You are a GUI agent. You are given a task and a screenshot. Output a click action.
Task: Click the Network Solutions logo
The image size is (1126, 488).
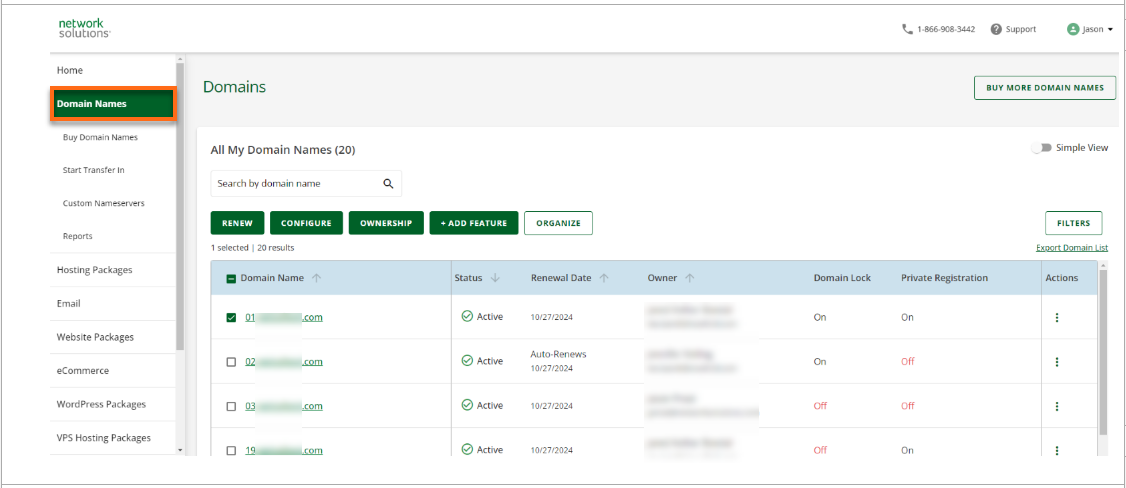(x=84, y=28)
